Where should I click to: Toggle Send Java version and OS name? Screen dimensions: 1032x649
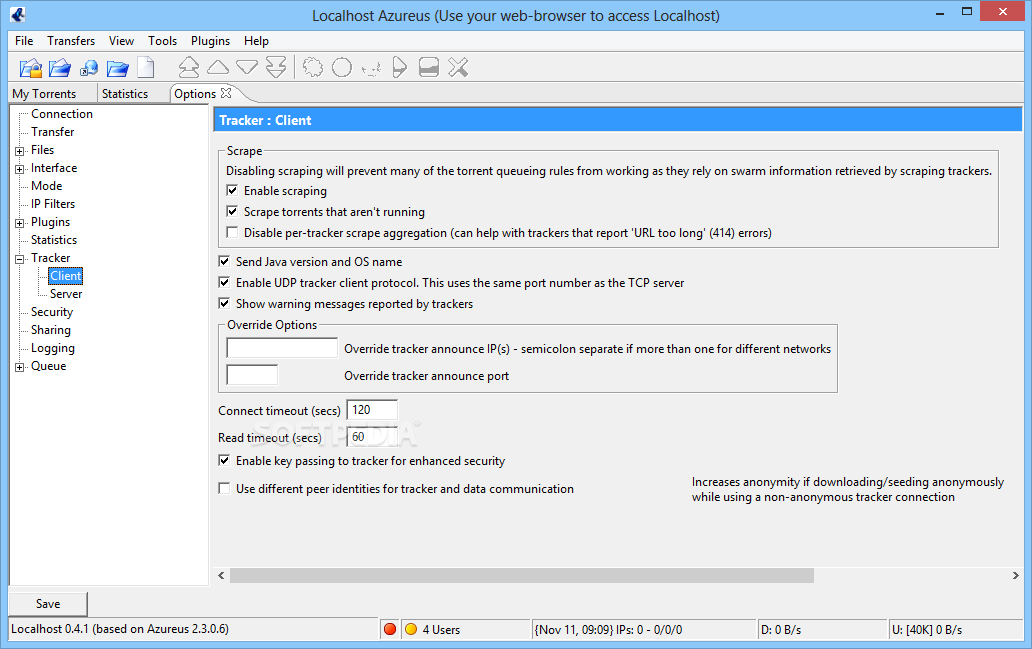(224, 261)
